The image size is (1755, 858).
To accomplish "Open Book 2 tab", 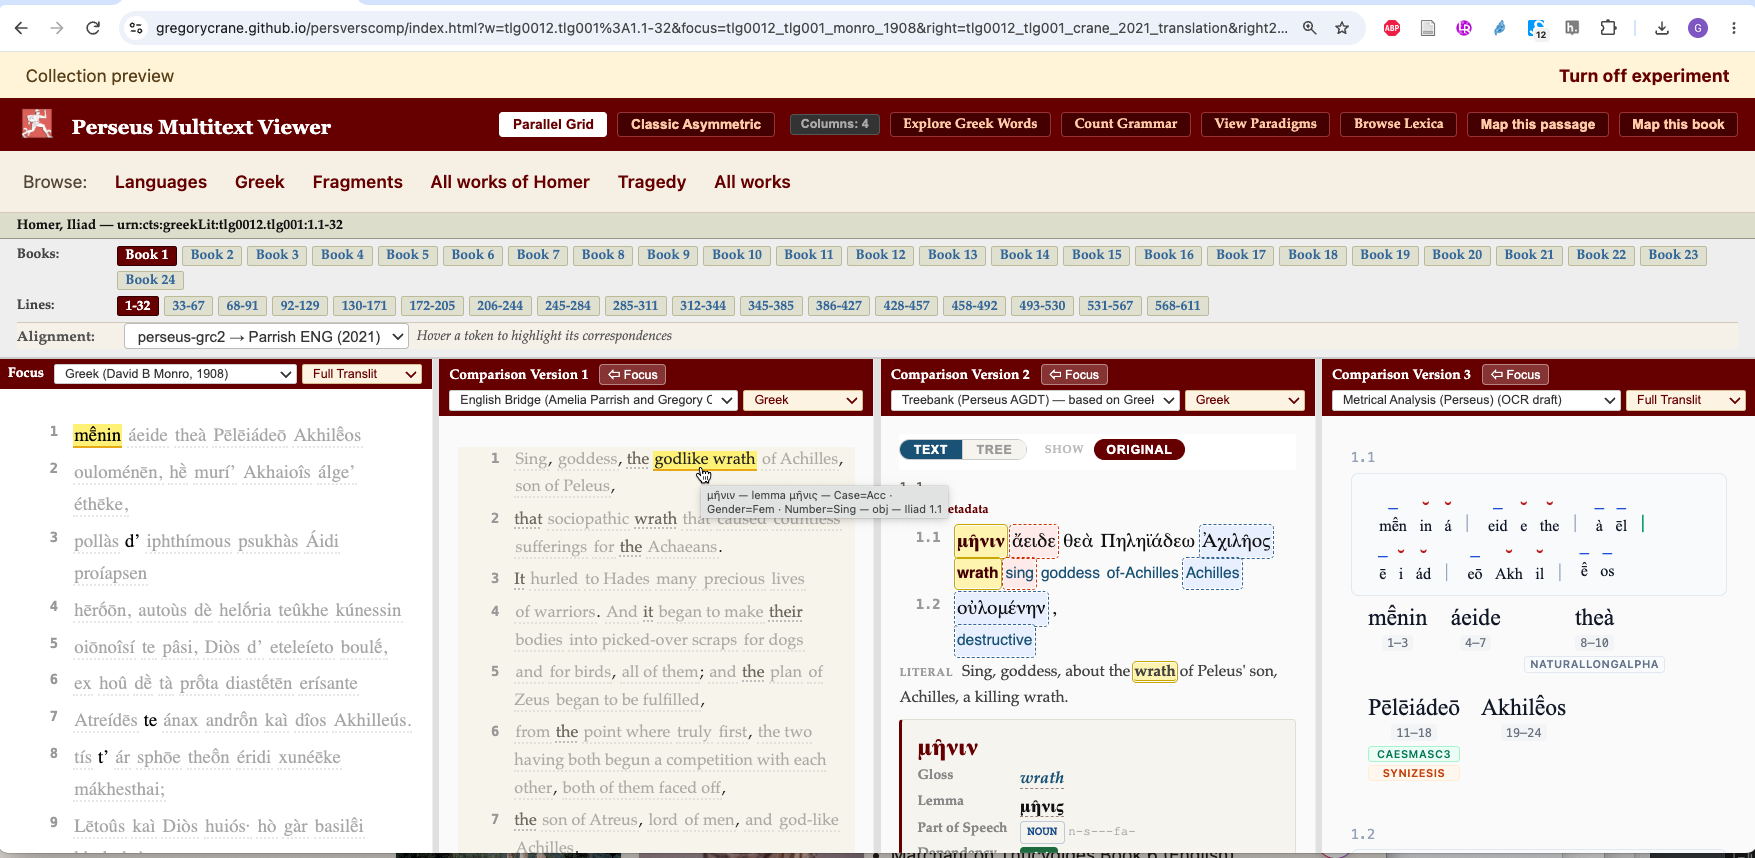I will tap(212, 255).
